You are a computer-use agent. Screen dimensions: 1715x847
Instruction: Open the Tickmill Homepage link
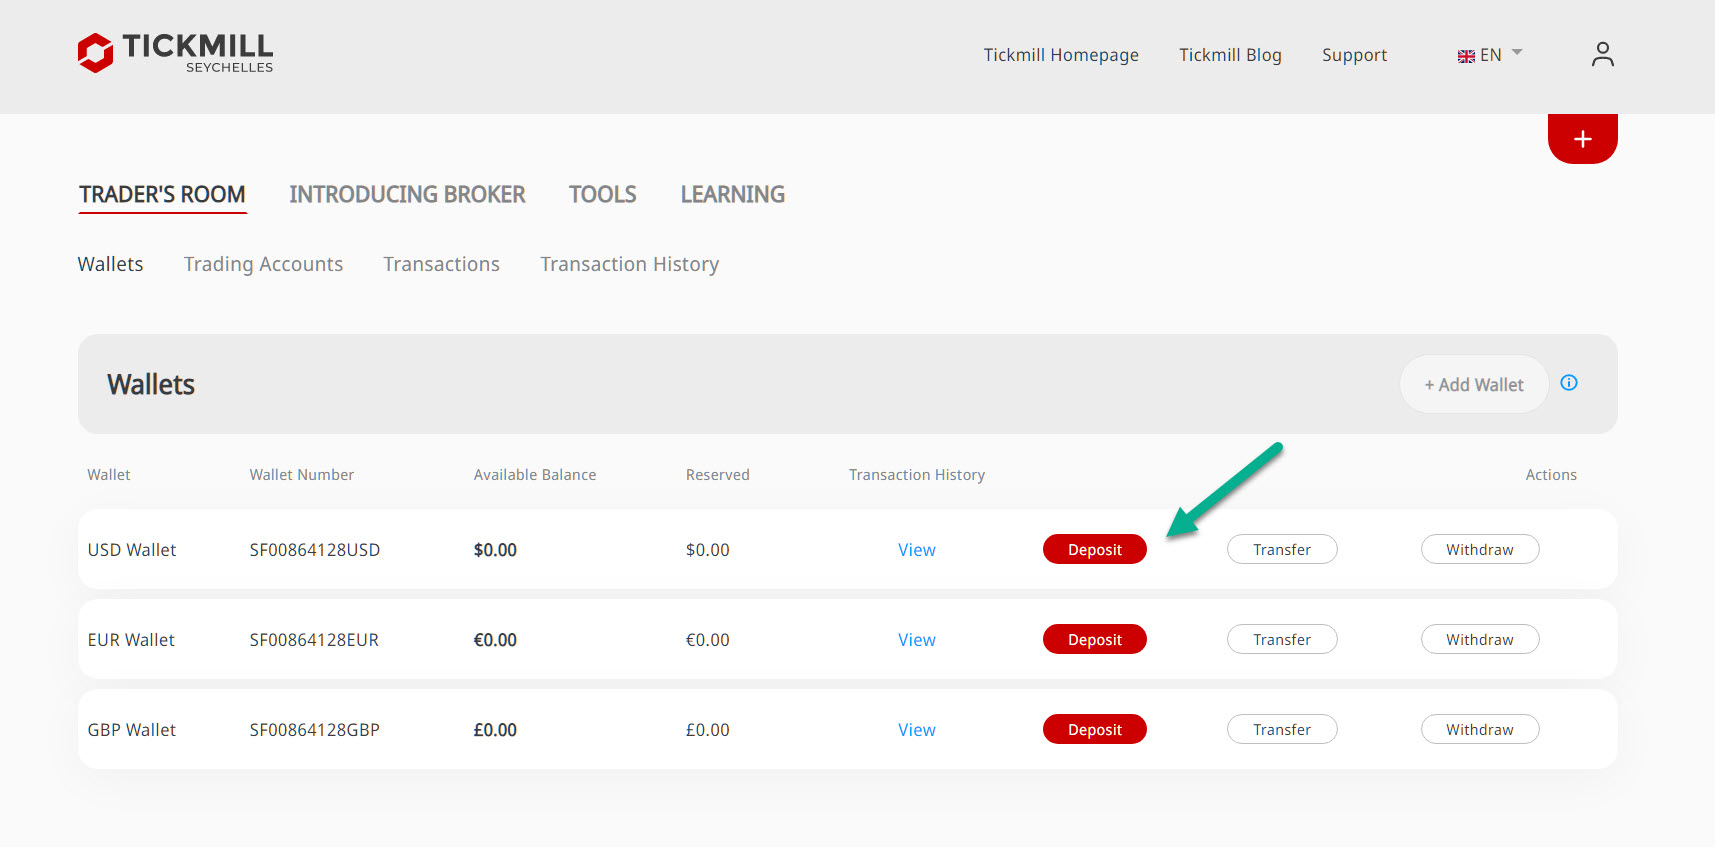pyautogui.click(x=1061, y=55)
